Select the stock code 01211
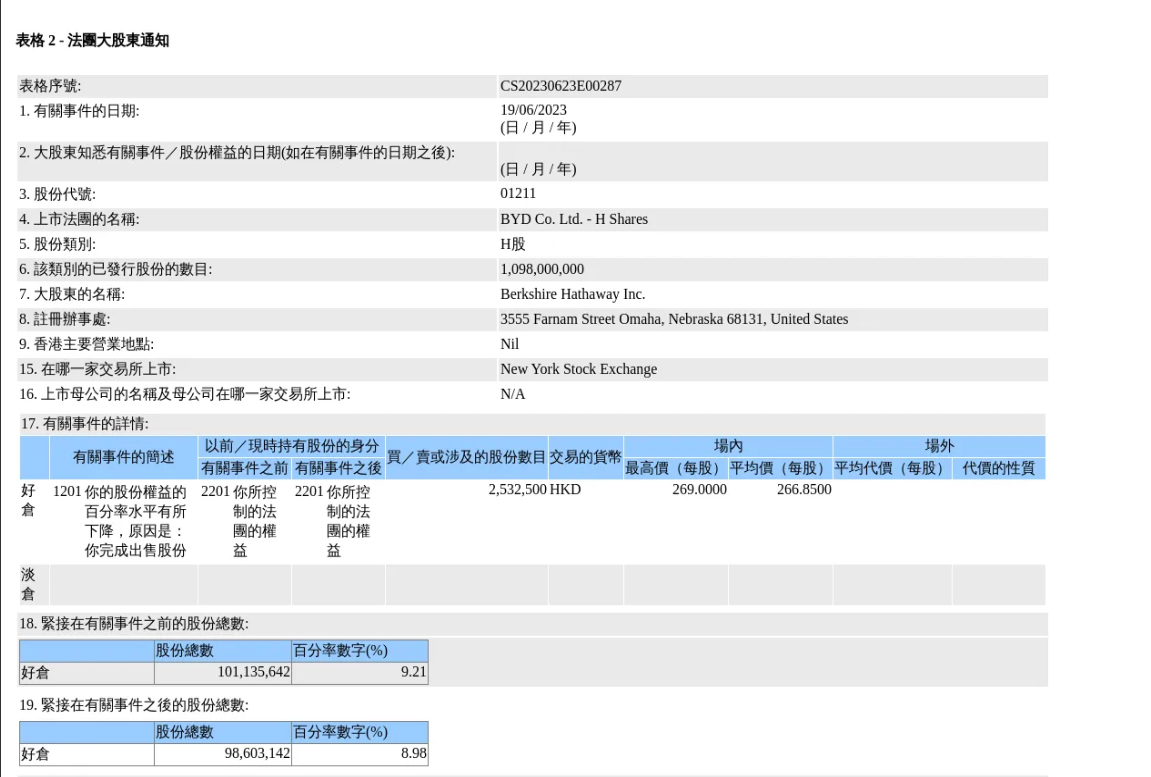 point(518,194)
